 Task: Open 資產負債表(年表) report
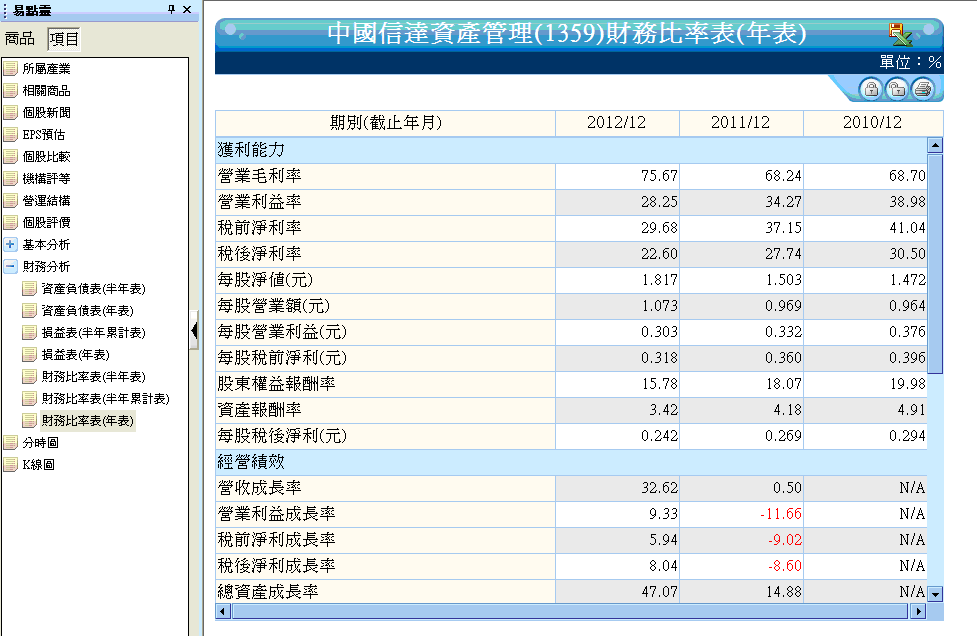(88, 310)
